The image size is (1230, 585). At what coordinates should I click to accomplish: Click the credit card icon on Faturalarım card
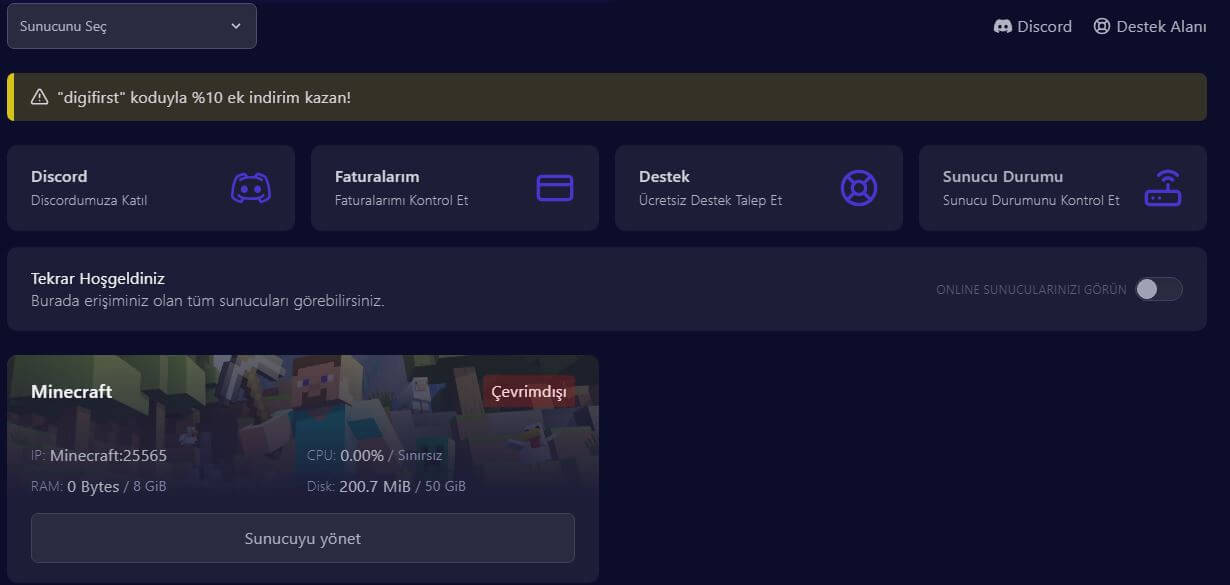click(555, 188)
